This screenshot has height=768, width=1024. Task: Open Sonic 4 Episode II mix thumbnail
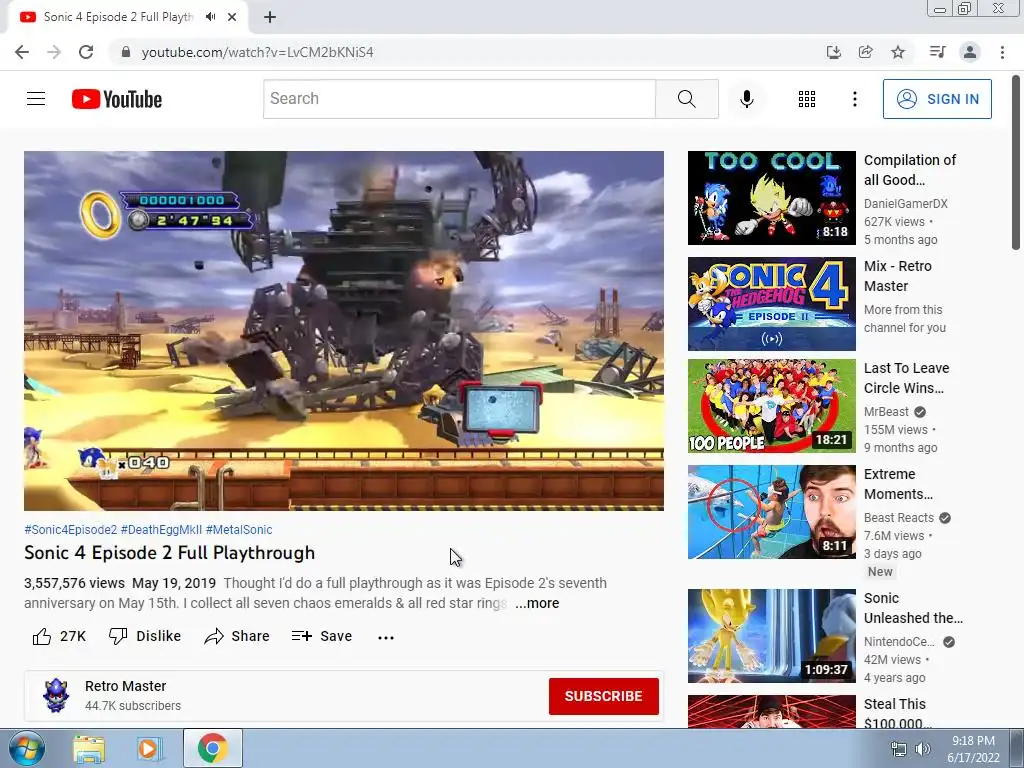click(x=771, y=304)
